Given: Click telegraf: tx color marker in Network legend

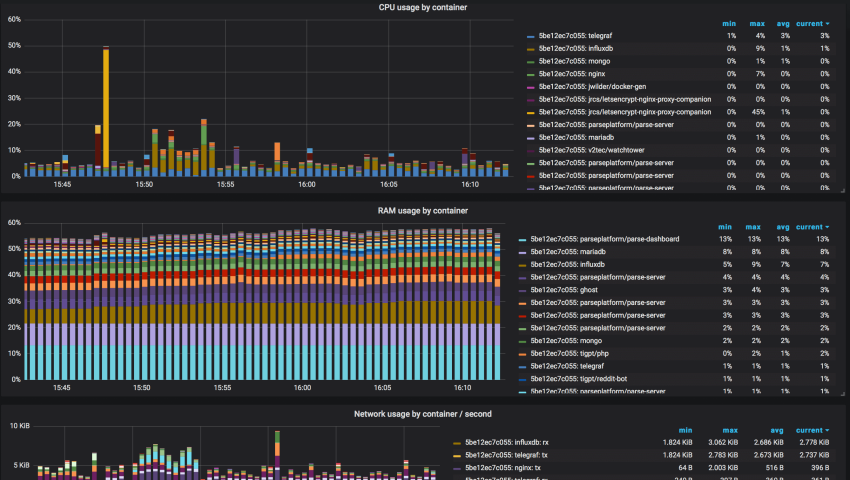Looking at the screenshot, I should pos(457,455).
